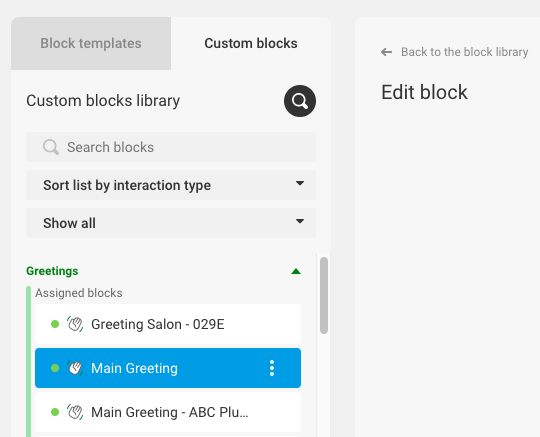Screen dimensions: 540x437
Task: Click the waving hand icon on Main Greeting
Action: pyautogui.click(x=75, y=368)
